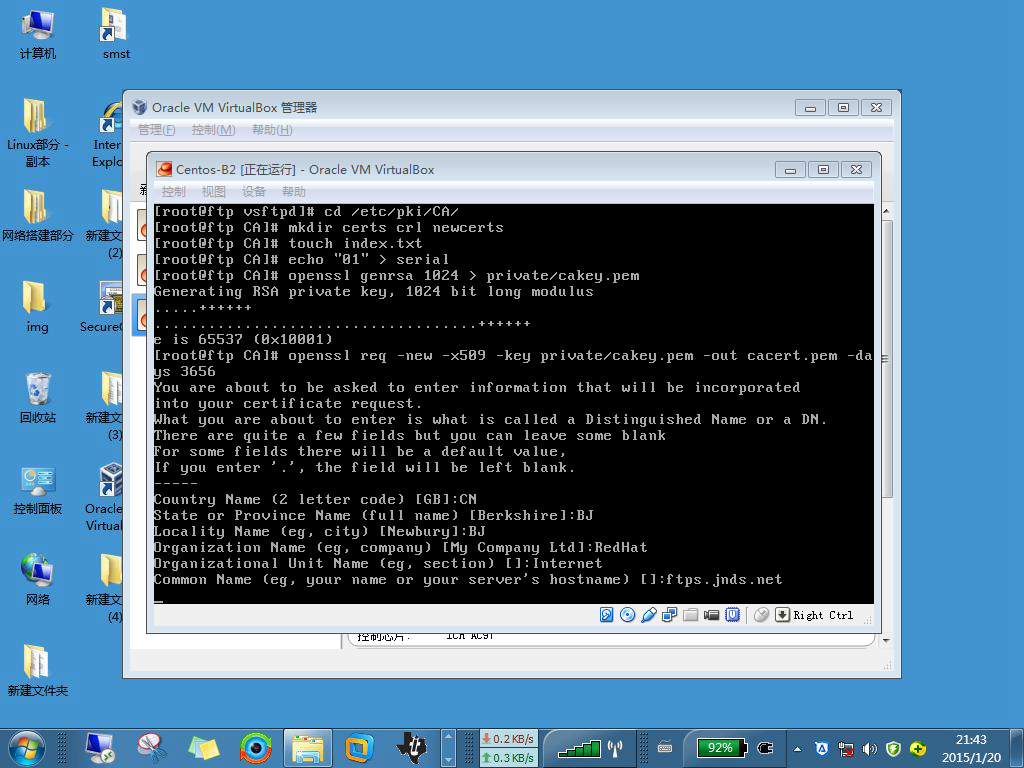The width and height of the screenshot is (1024, 768).
Task: Click the upload speed readout 0.3 KB/s
Action: point(509,757)
